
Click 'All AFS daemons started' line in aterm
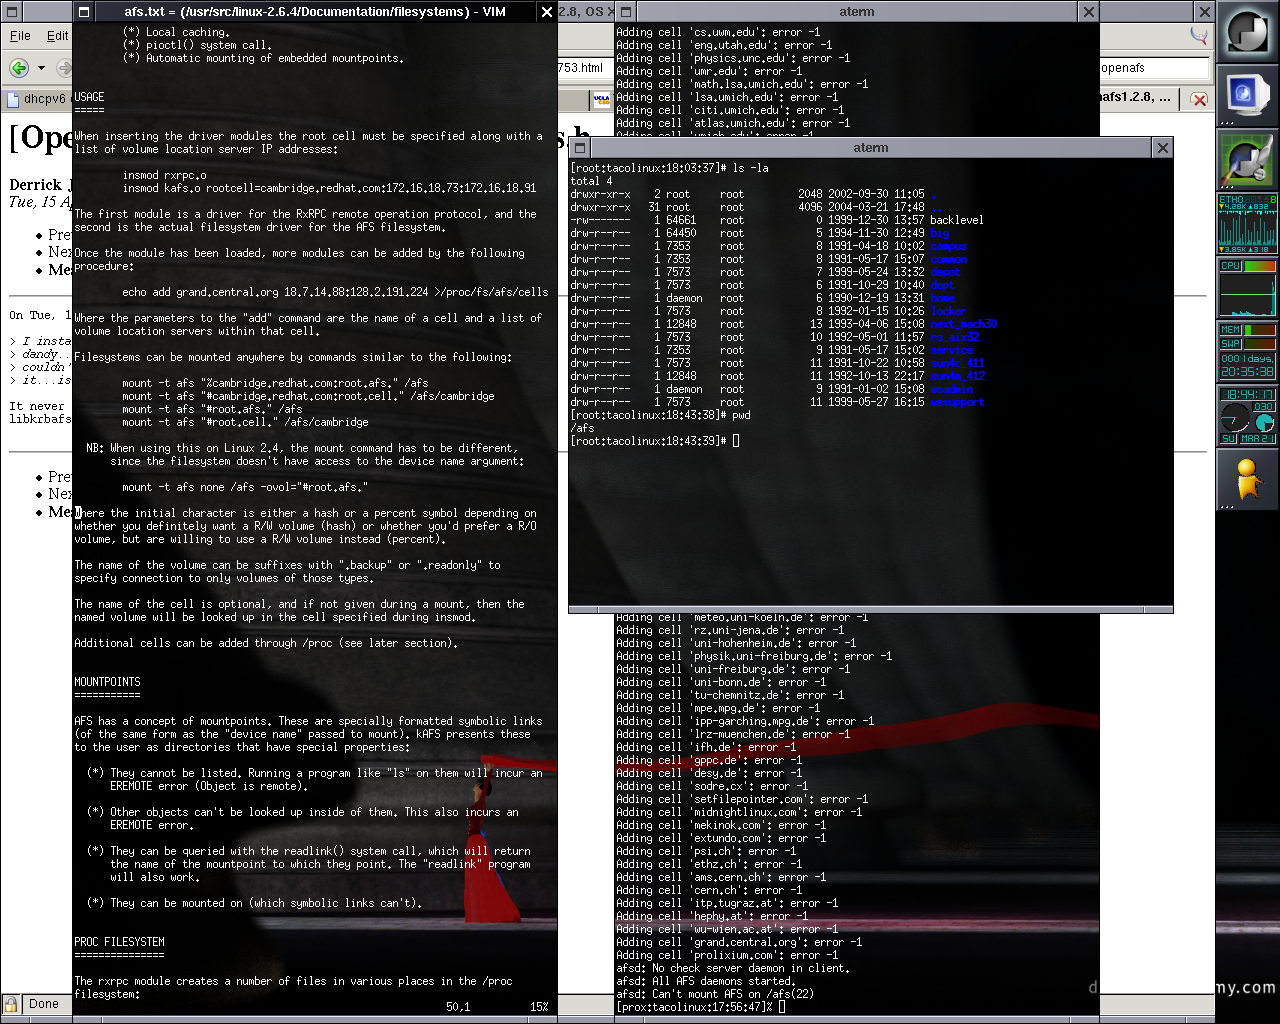705,981
